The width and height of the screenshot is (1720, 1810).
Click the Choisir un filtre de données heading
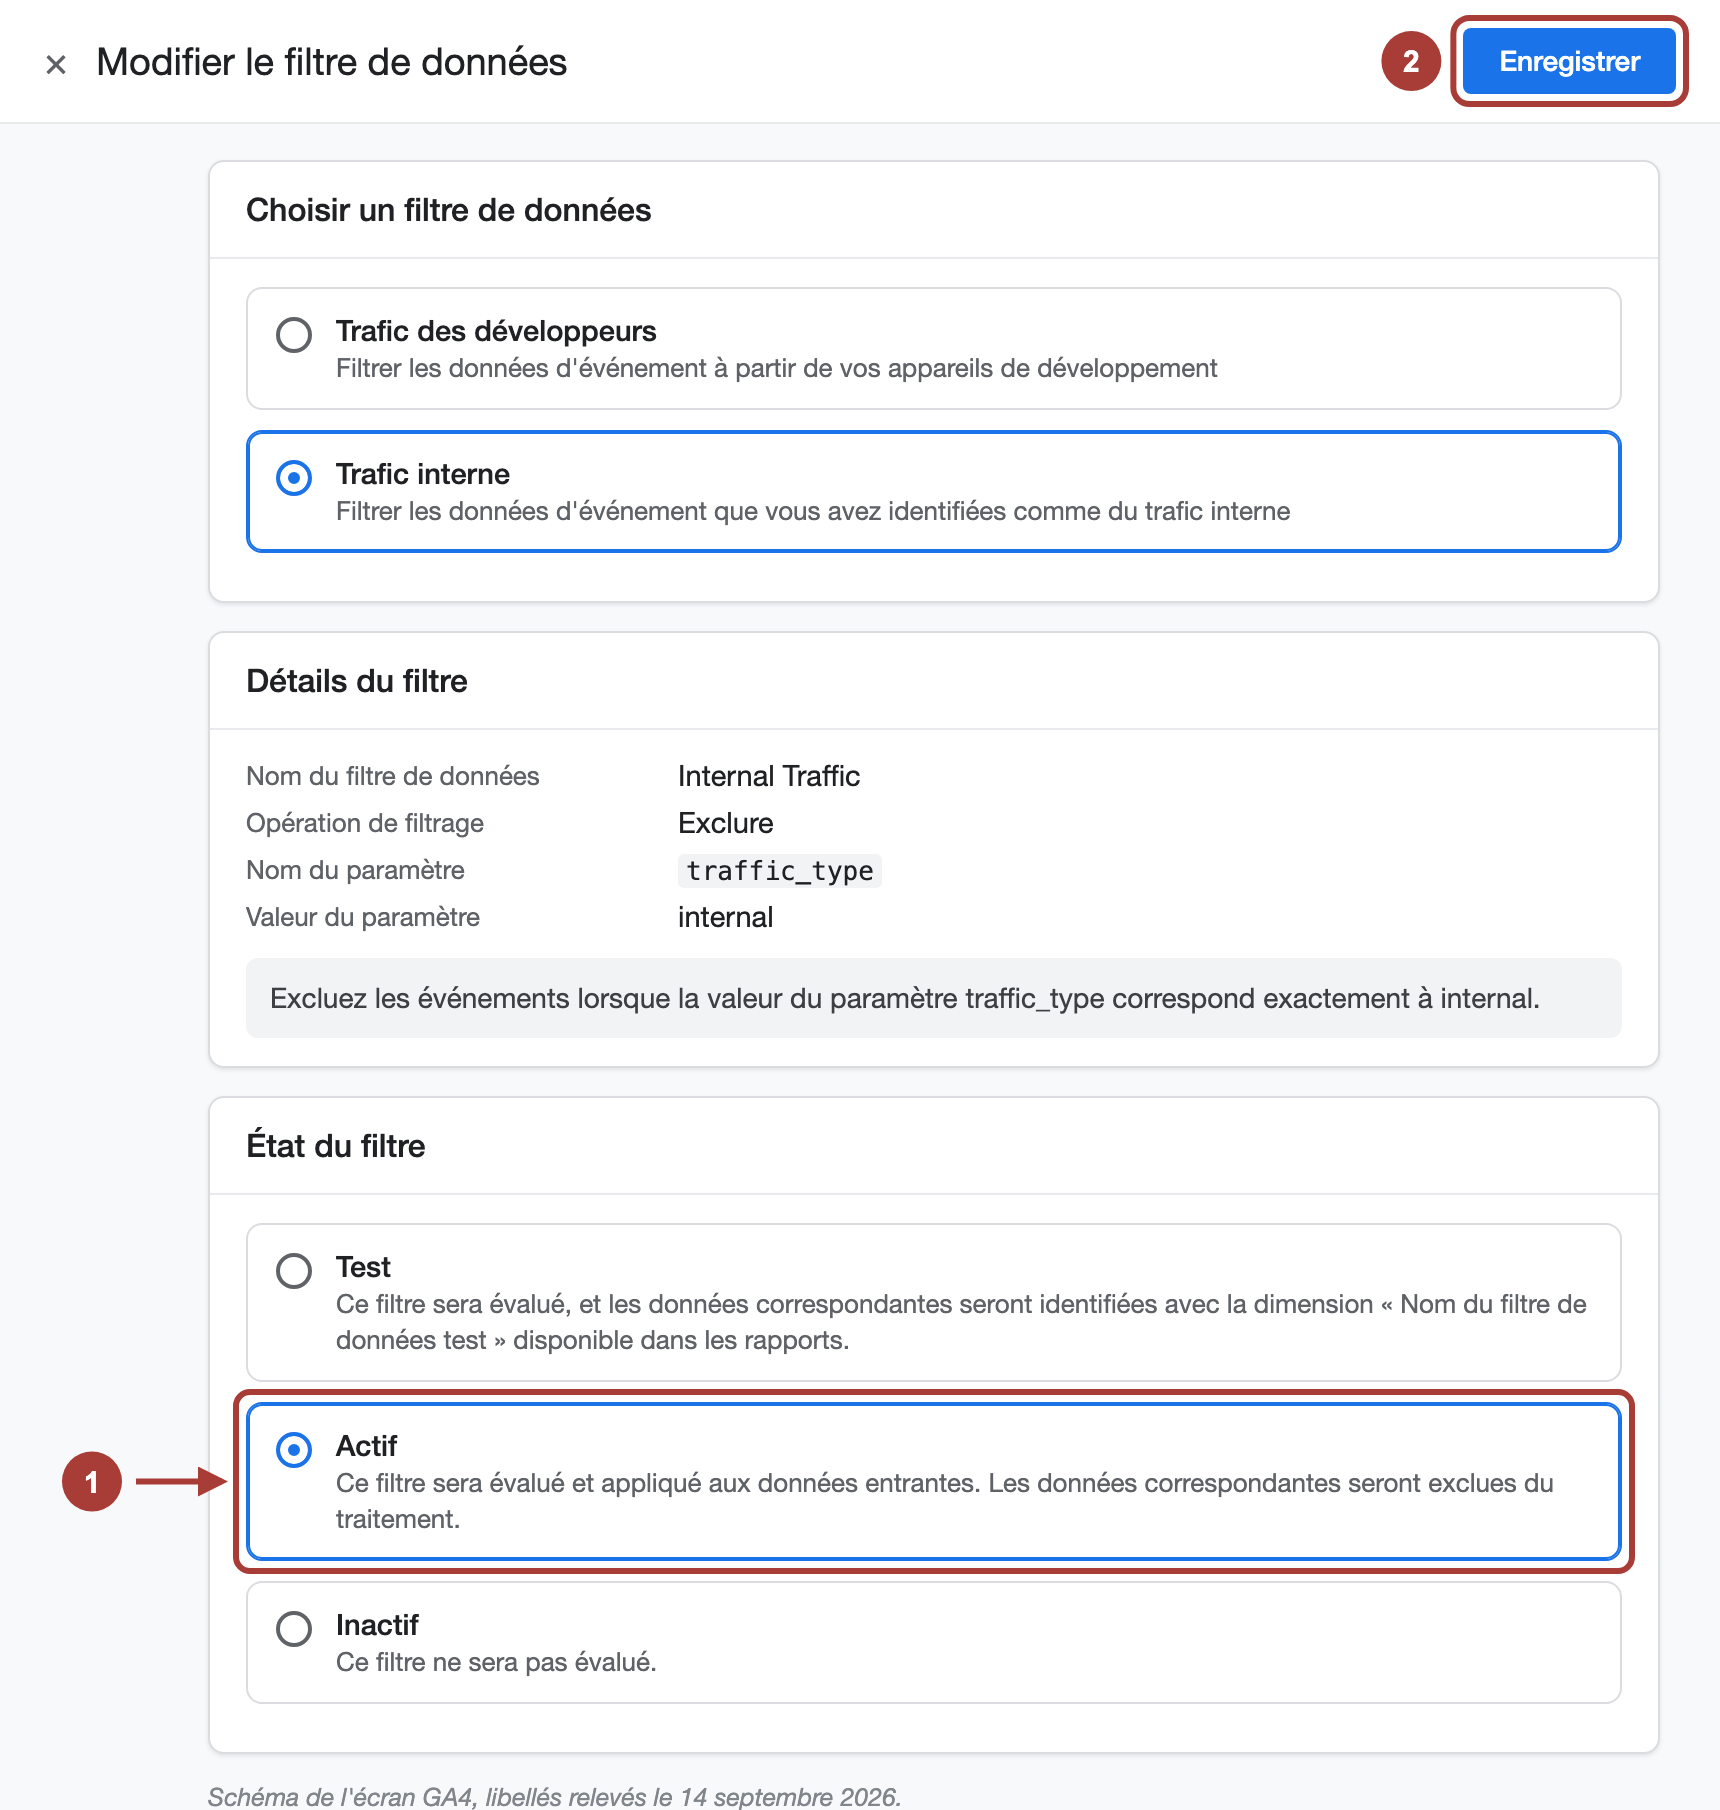click(x=449, y=210)
